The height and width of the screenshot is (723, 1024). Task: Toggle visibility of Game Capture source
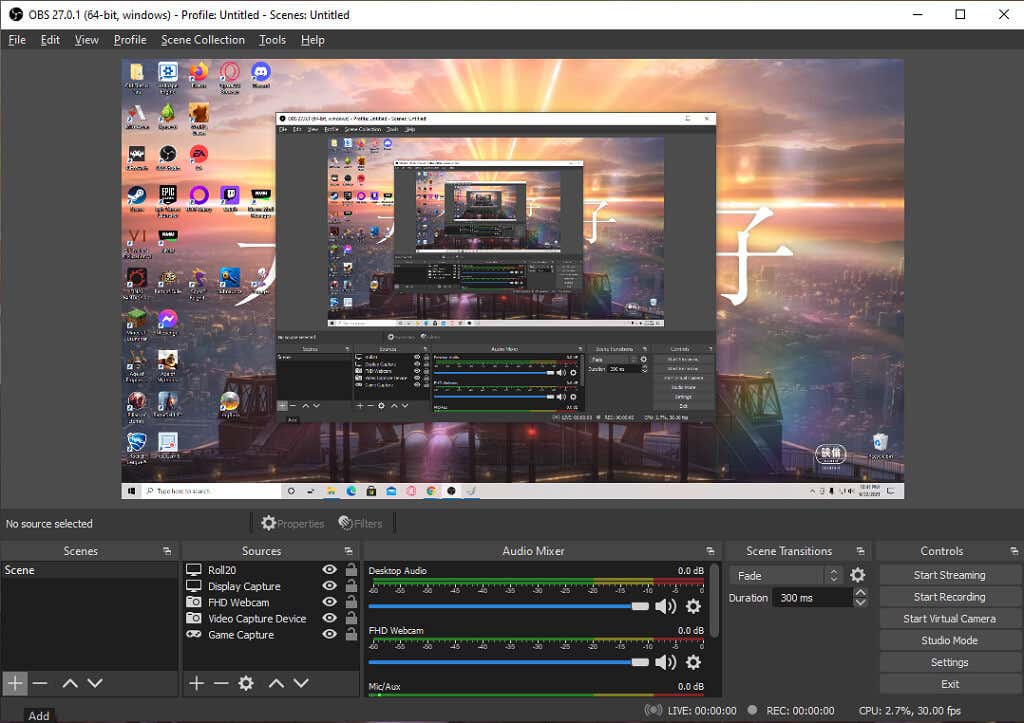[x=329, y=634]
